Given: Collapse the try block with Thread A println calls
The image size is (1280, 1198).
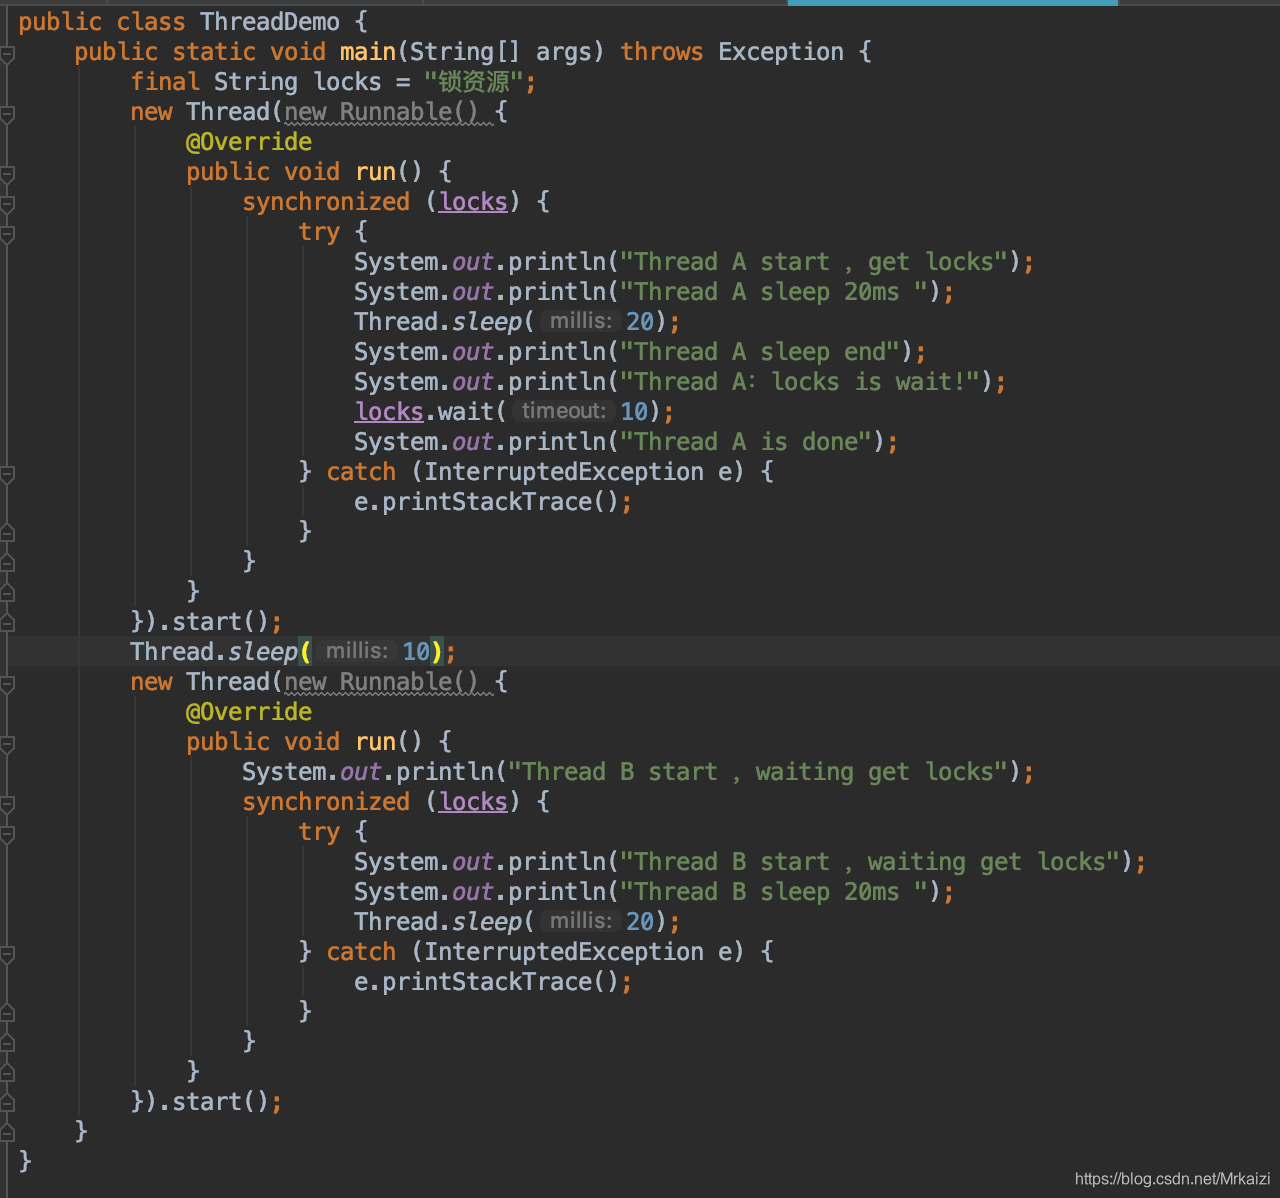Looking at the screenshot, I should click(x=7, y=234).
